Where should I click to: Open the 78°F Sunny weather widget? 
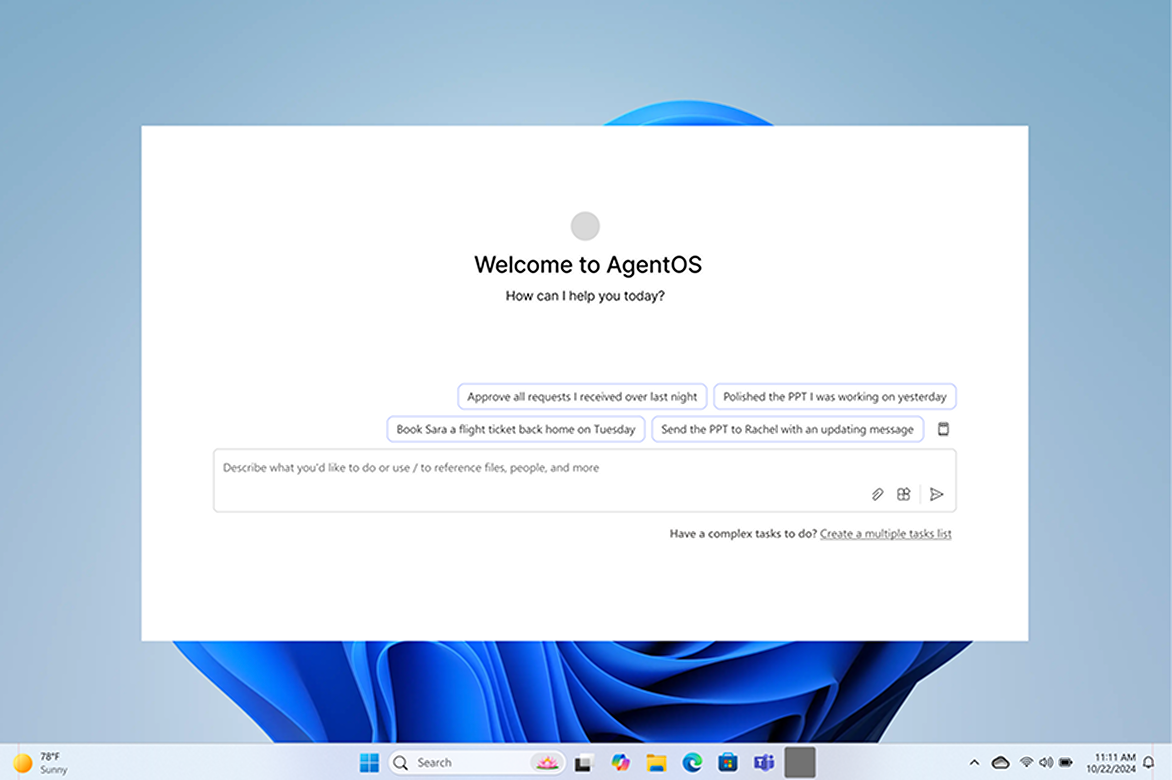tap(40, 762)
